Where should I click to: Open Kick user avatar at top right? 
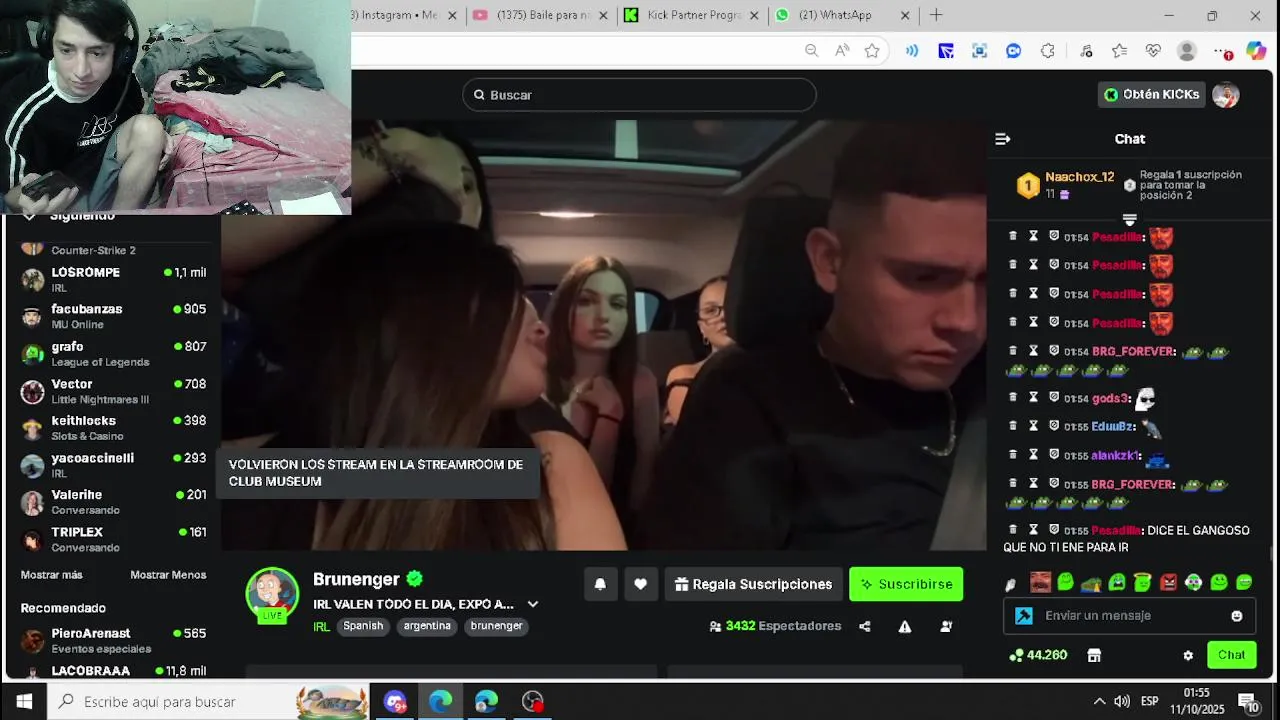click(1226, 95)
